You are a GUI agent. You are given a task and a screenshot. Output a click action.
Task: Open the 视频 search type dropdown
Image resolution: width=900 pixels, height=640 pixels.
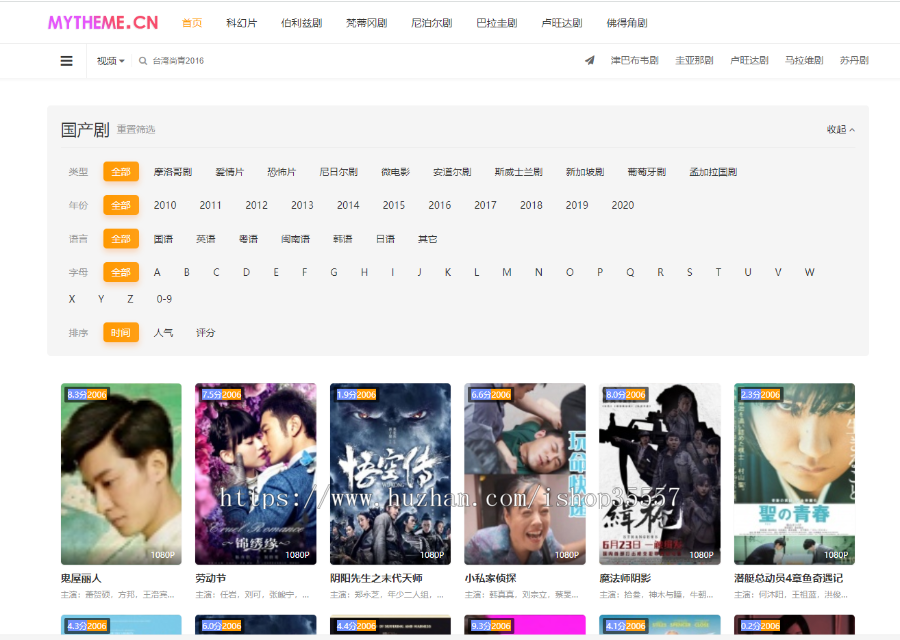click(110, 61)
